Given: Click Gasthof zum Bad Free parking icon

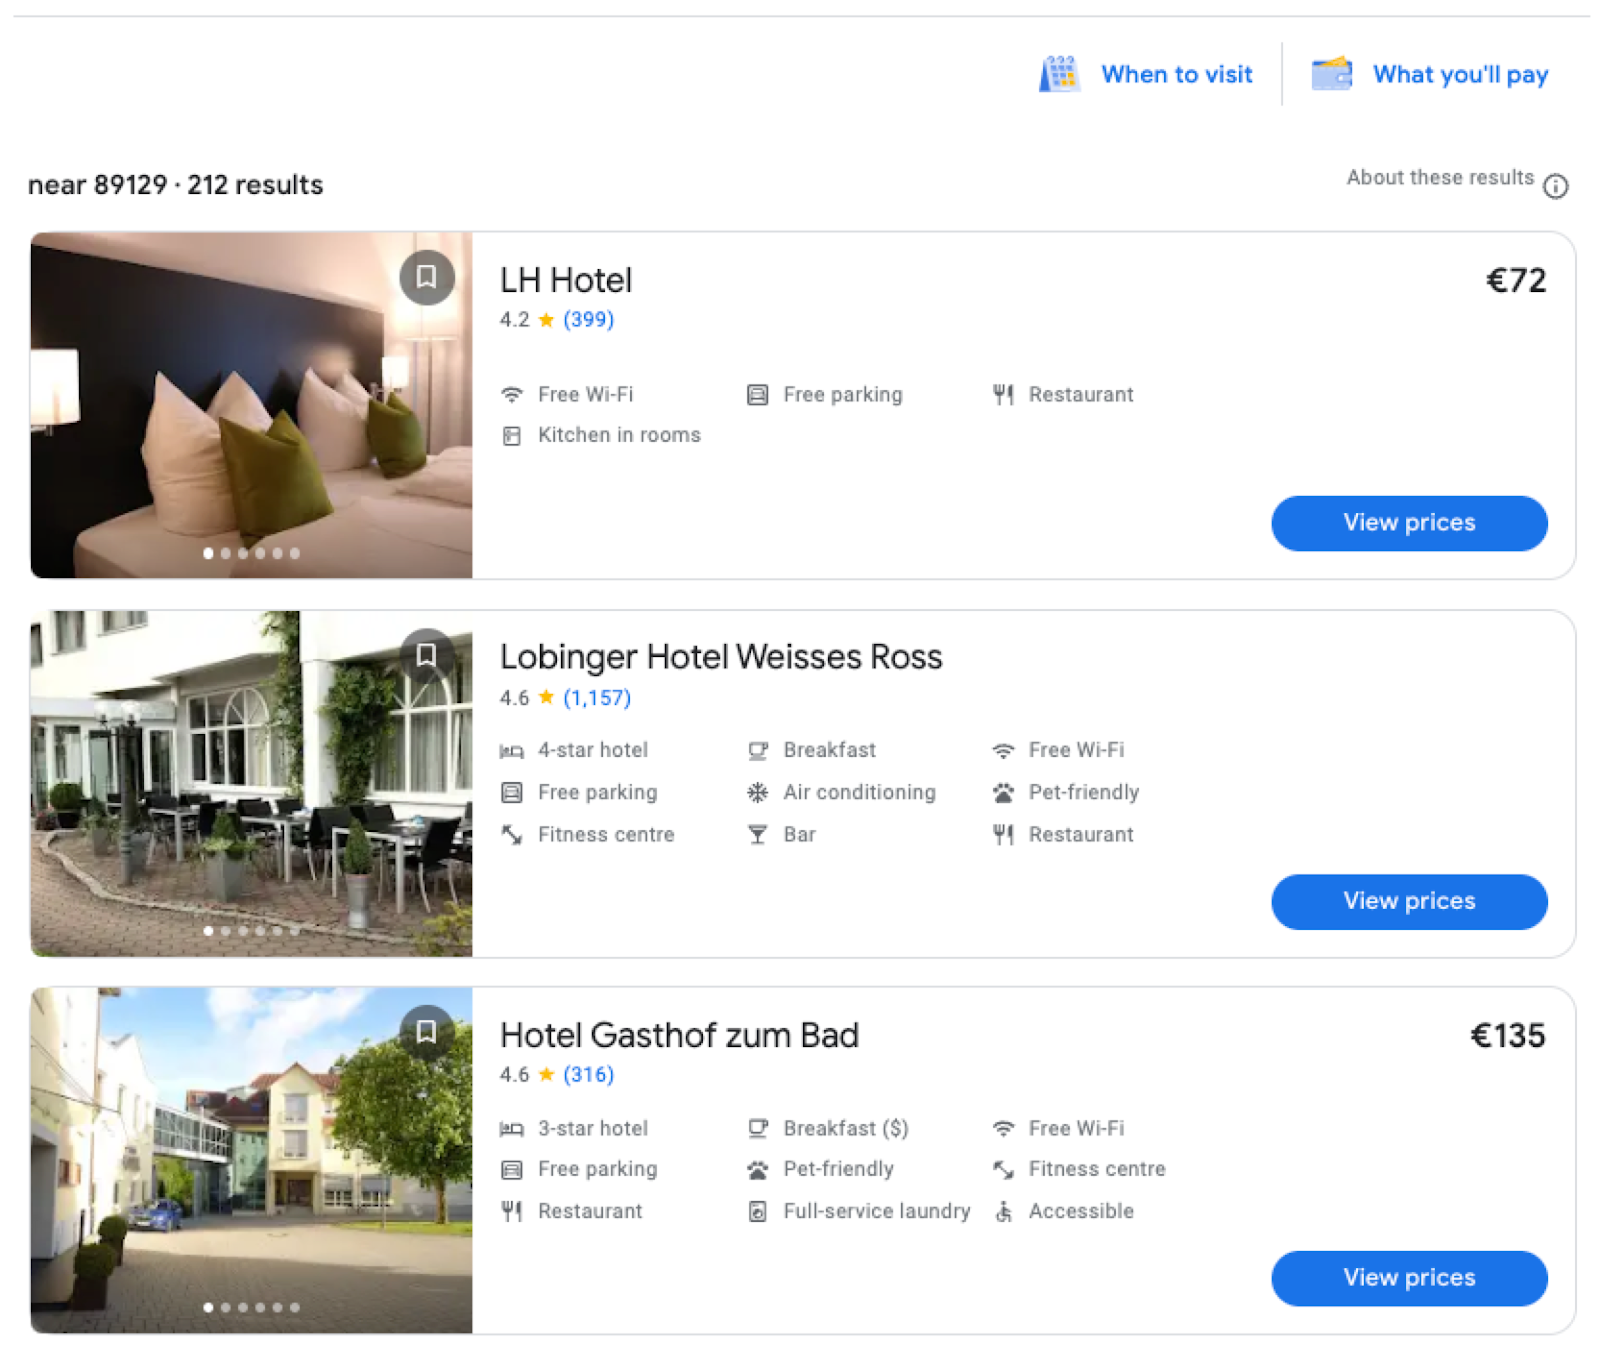Looking at the screenshot, I should tap(512, 1170).
